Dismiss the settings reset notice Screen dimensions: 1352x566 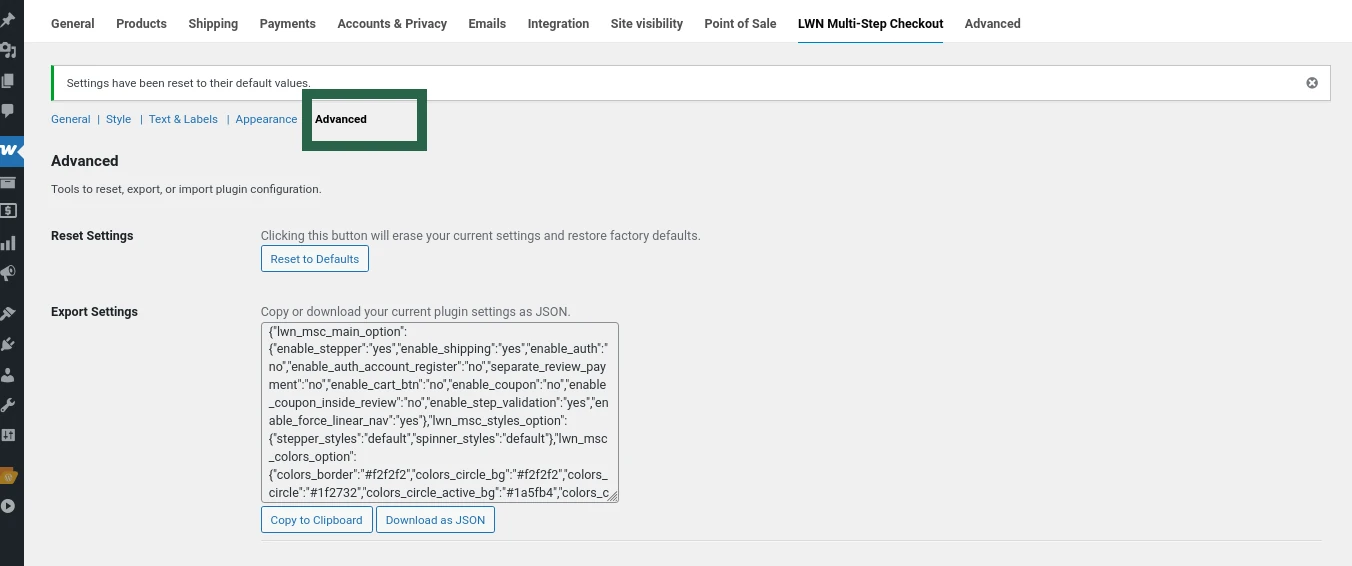1312,83
